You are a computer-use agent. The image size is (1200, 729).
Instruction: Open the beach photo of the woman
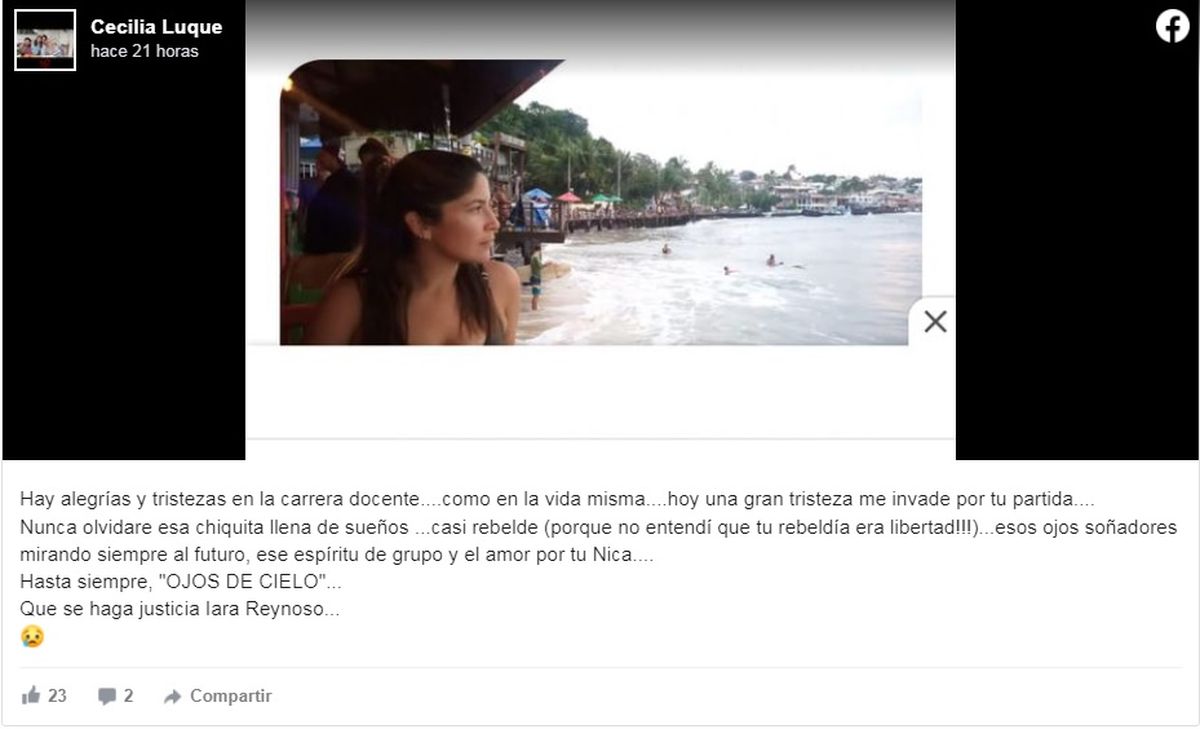600,202
